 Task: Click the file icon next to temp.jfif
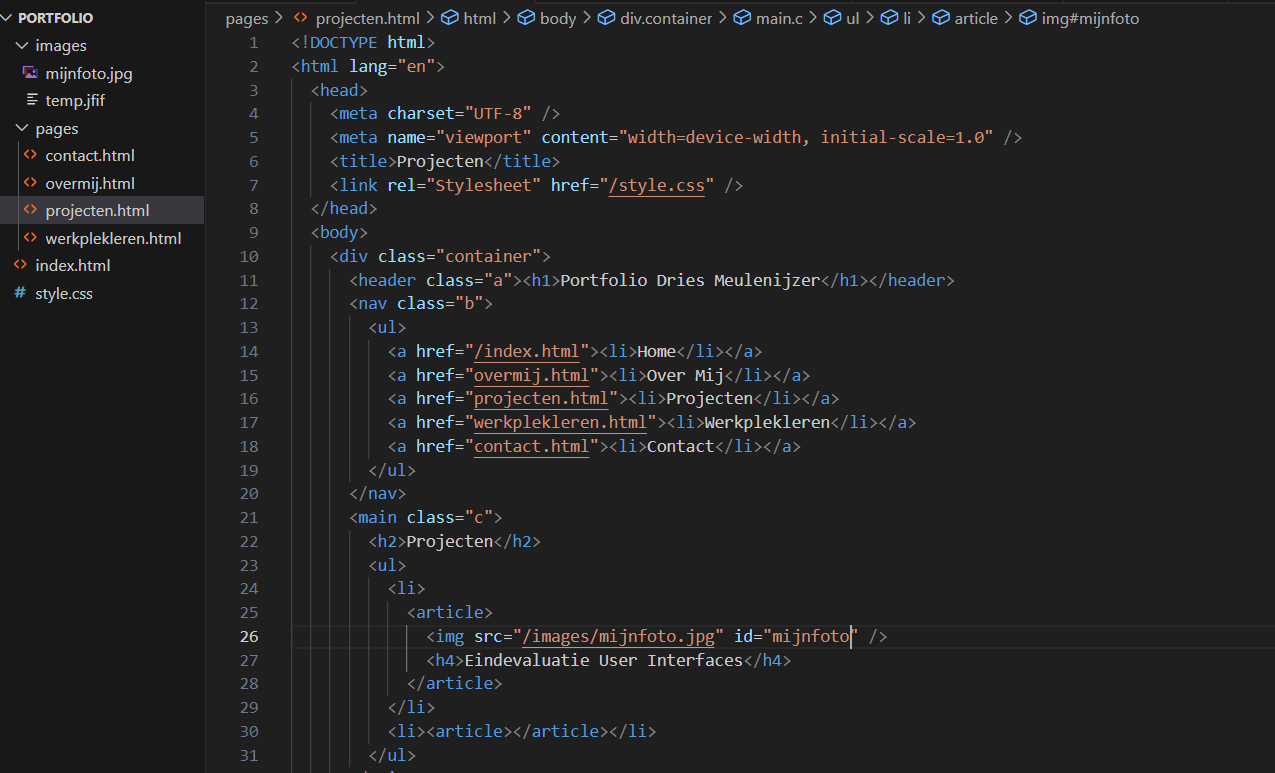(32, 100)
